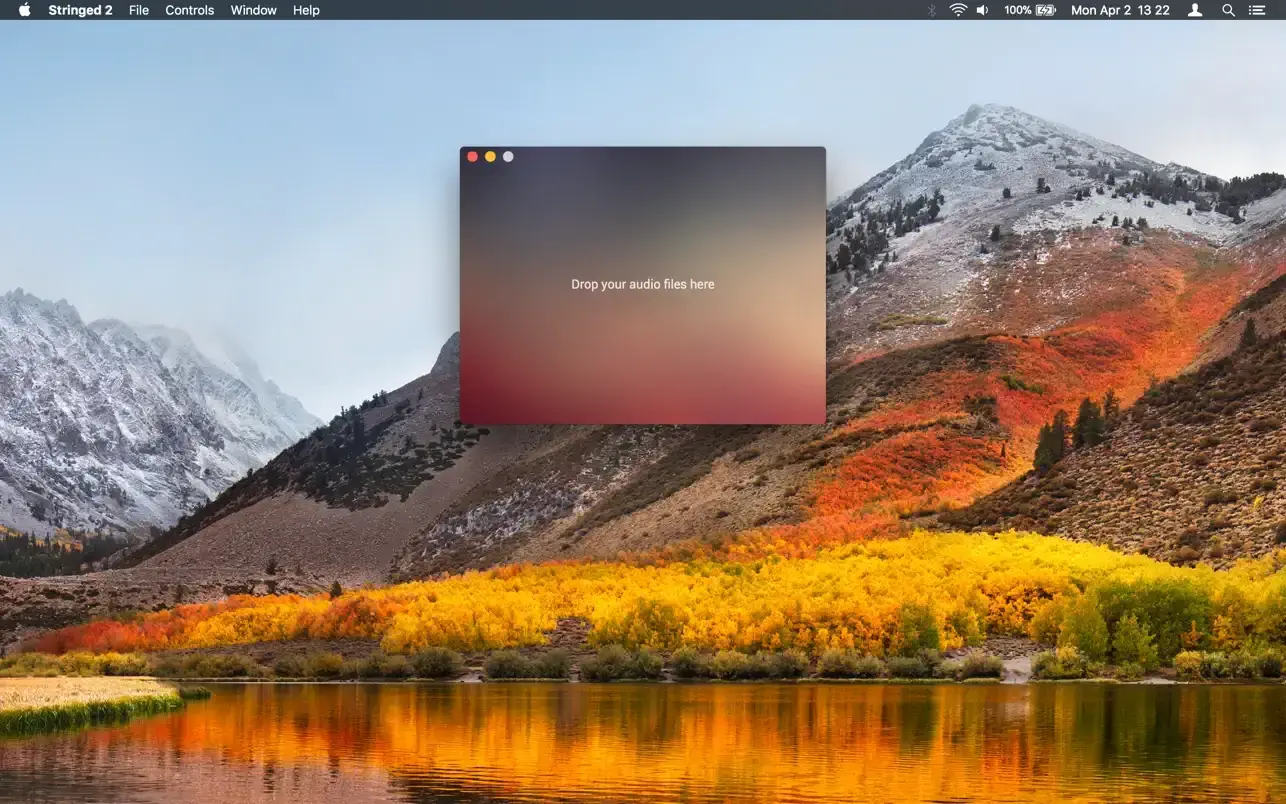Open Spotlight search magnifier

[1228, 10]
